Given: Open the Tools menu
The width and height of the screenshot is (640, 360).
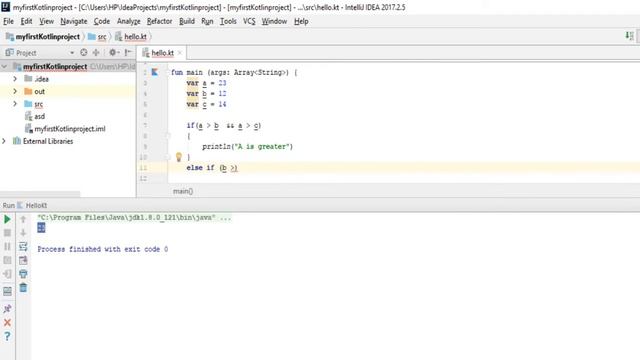Looking at the screenshot, I should 228,21.
